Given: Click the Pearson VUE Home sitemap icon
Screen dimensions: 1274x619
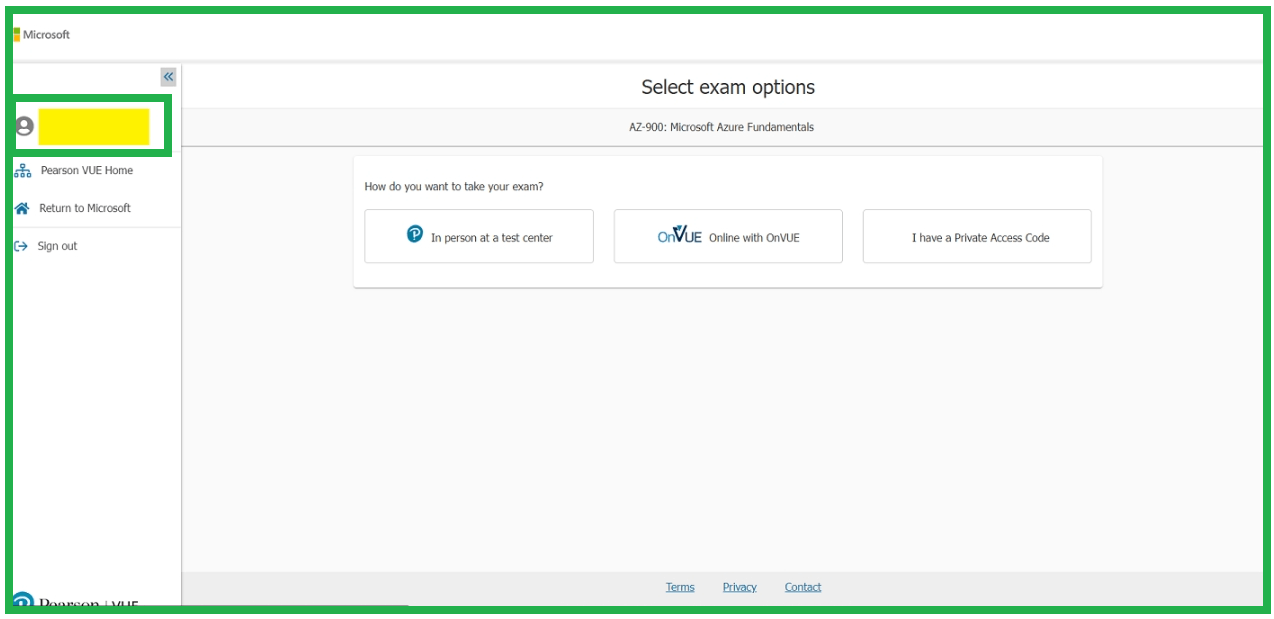Looking at the screenshot, I should [x=22, y=171].
